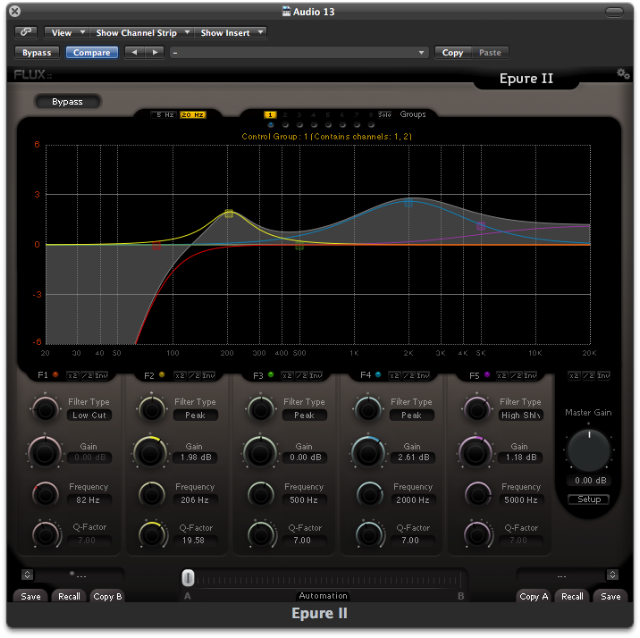Click the host Bypass button
640x638 pixels.
(x=37, y=53)
